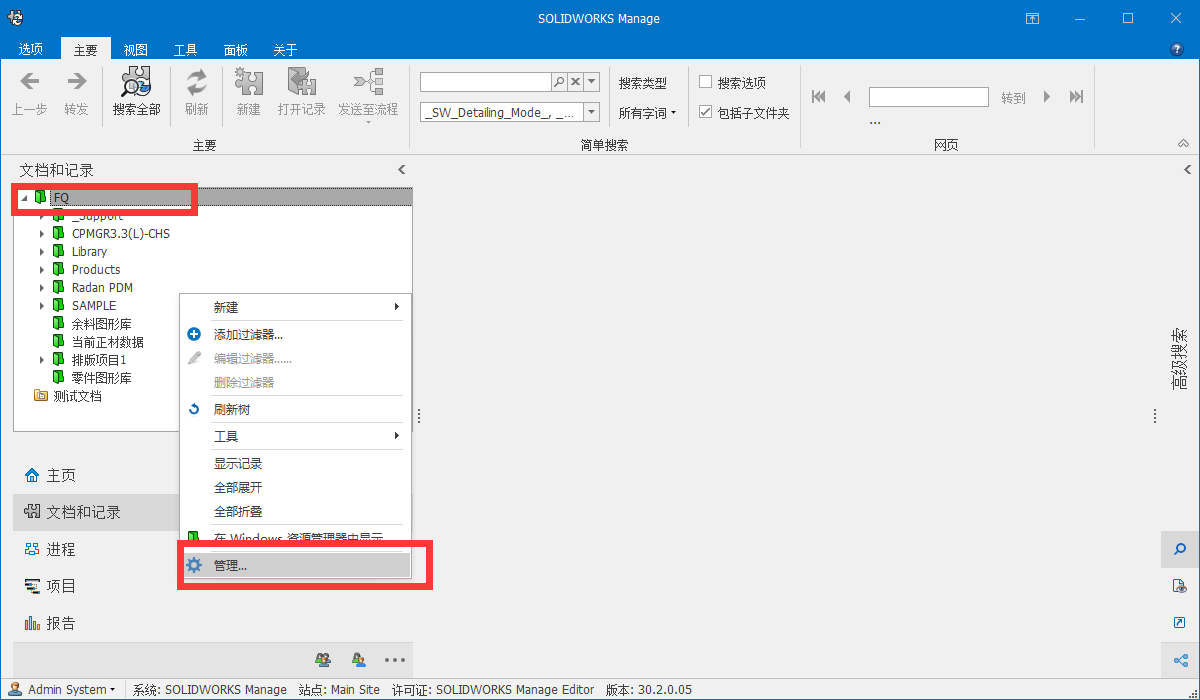Expand the Products folder node
This screenshot has width=1200, height=700.
click(x=42, y=270)
